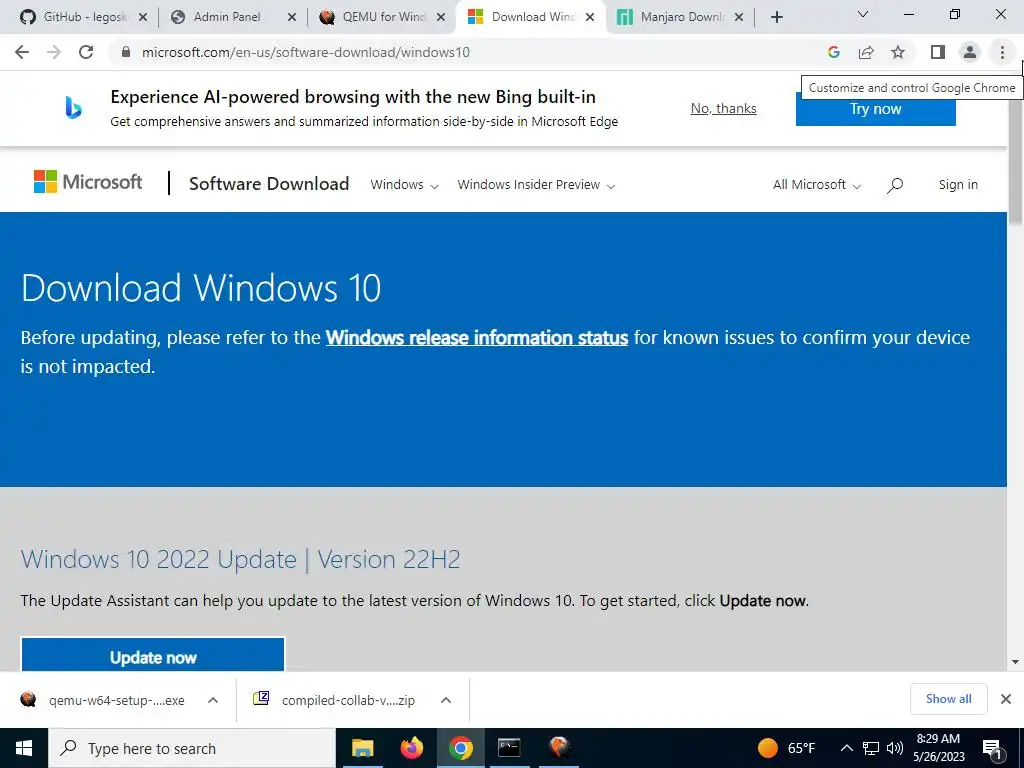Screen dimensions: 1024x768
Task: Click the taskbar search box
Action: click(192, 748)
